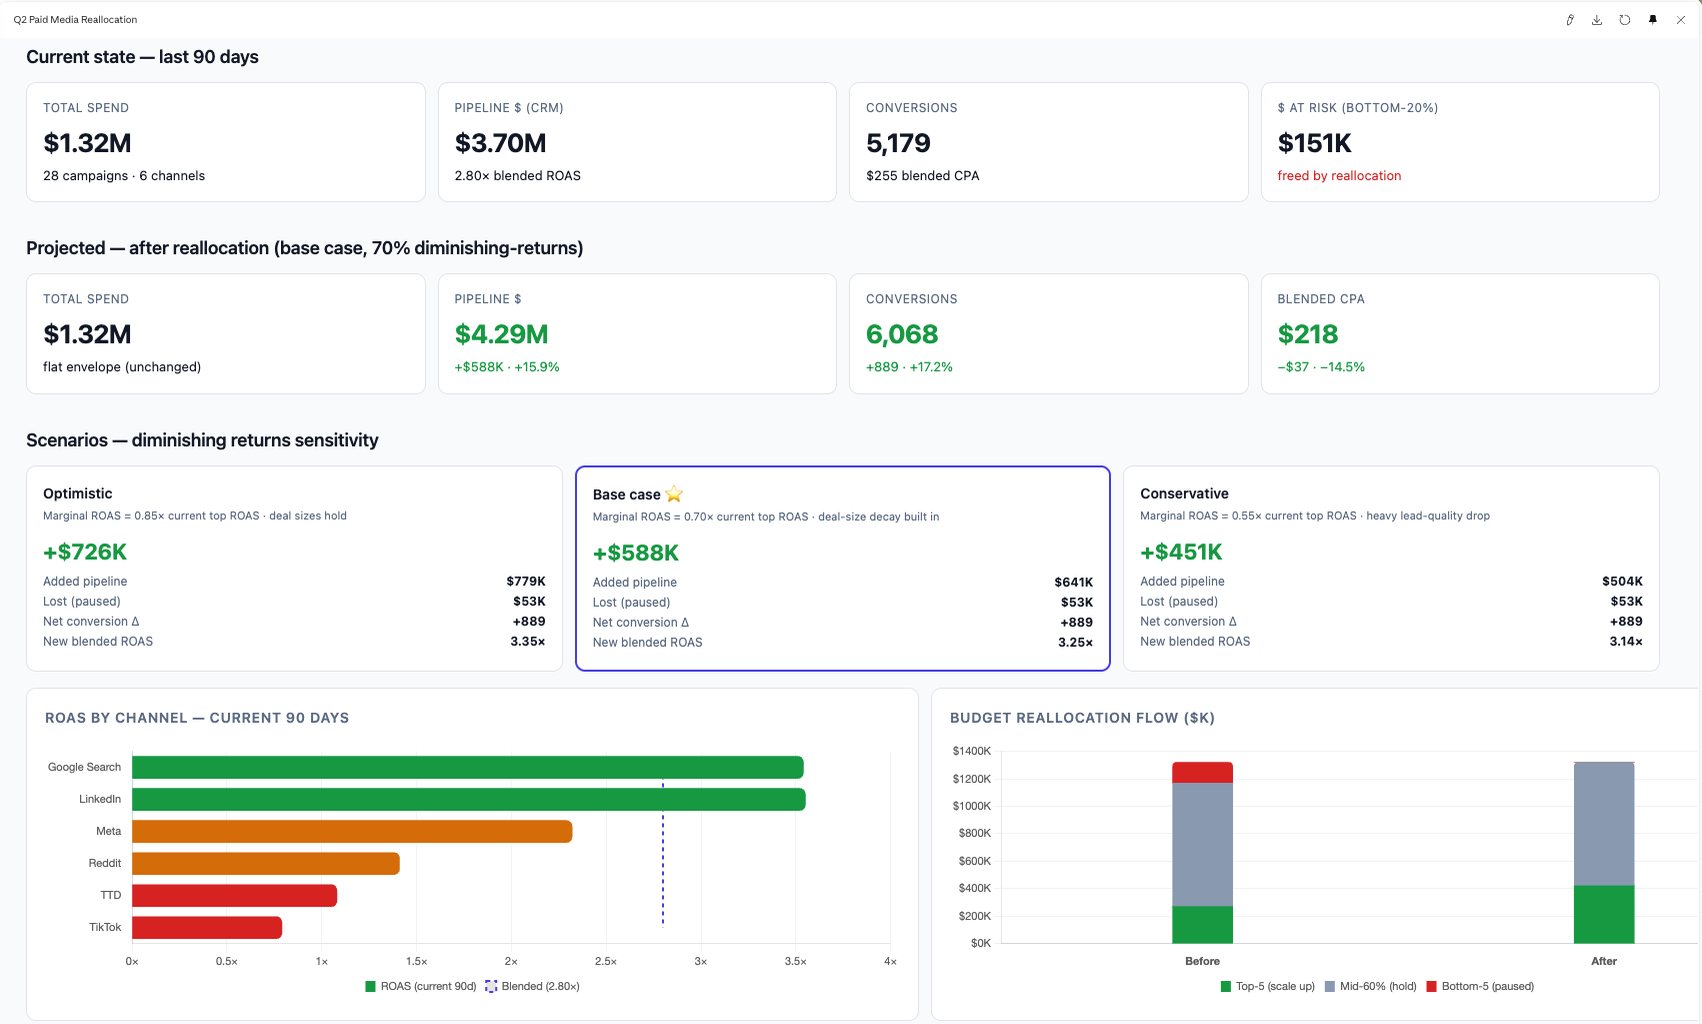This screenshot has width=1702, height=1024.
Task: Download the Q2 Paid Media Reallocation report
Action: [1597, 20]
